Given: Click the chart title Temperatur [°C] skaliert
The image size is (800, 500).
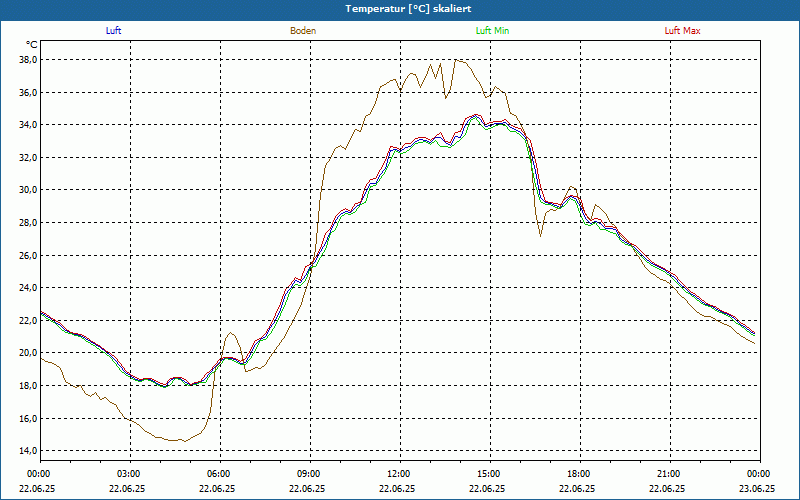Looking at the screenshot, I should pos(408,9).
